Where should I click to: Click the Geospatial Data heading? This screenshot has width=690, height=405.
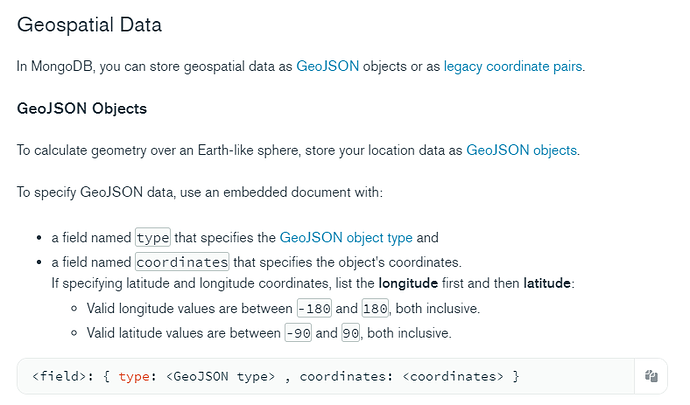pos(89,25)
